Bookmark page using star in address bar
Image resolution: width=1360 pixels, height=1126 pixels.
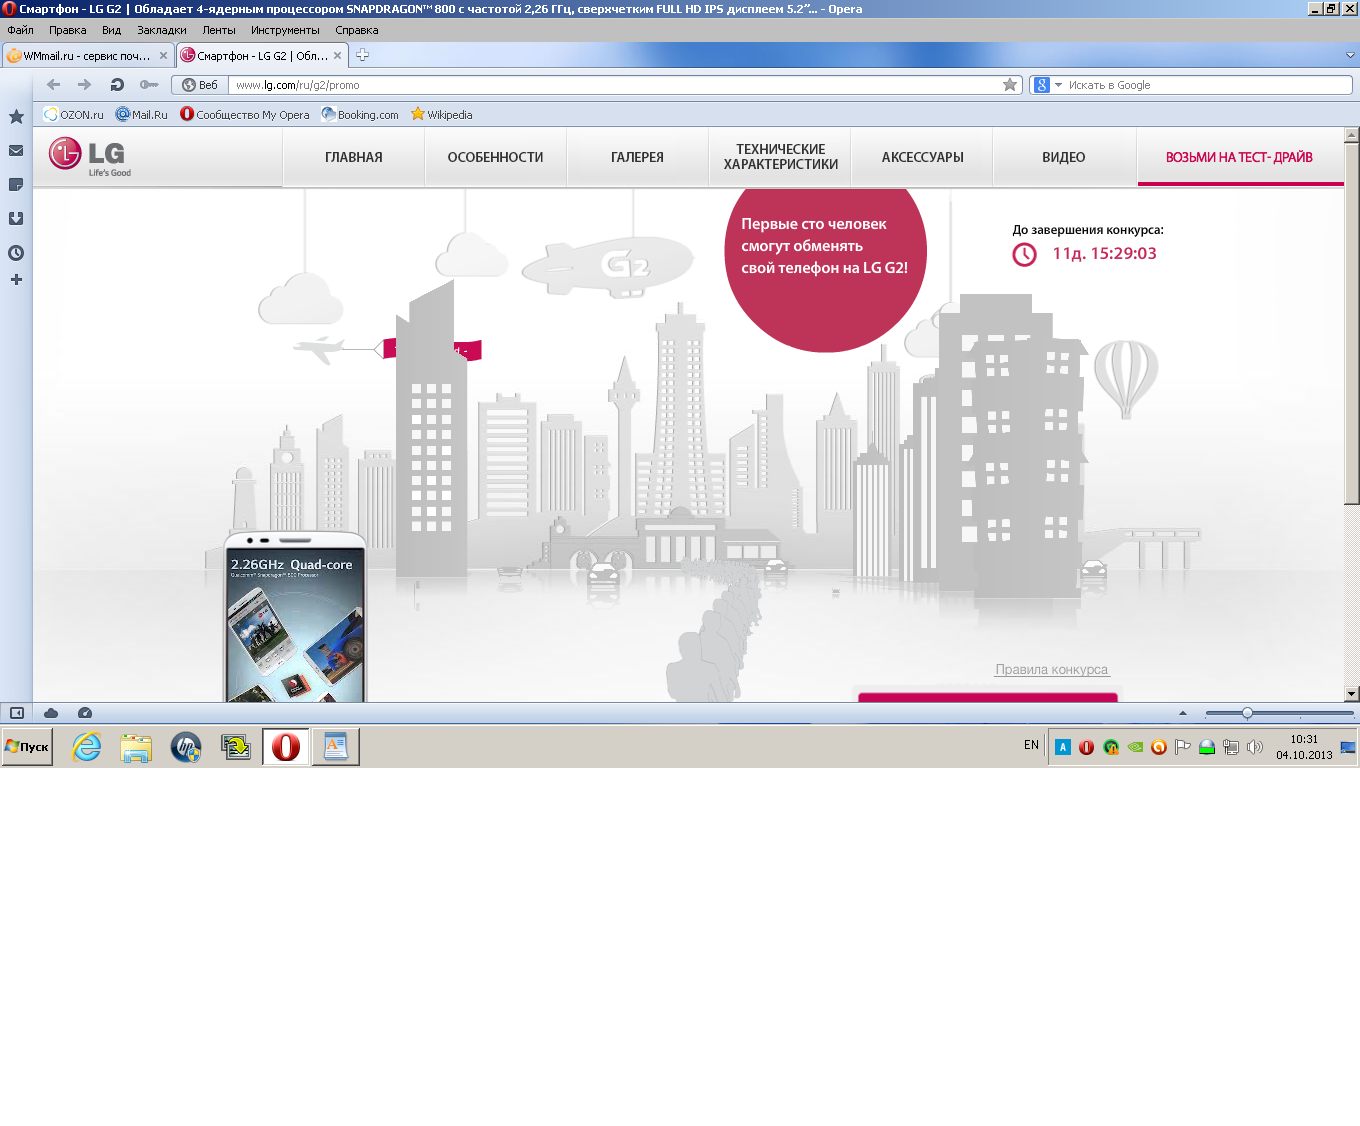(x=1010, y=85)
